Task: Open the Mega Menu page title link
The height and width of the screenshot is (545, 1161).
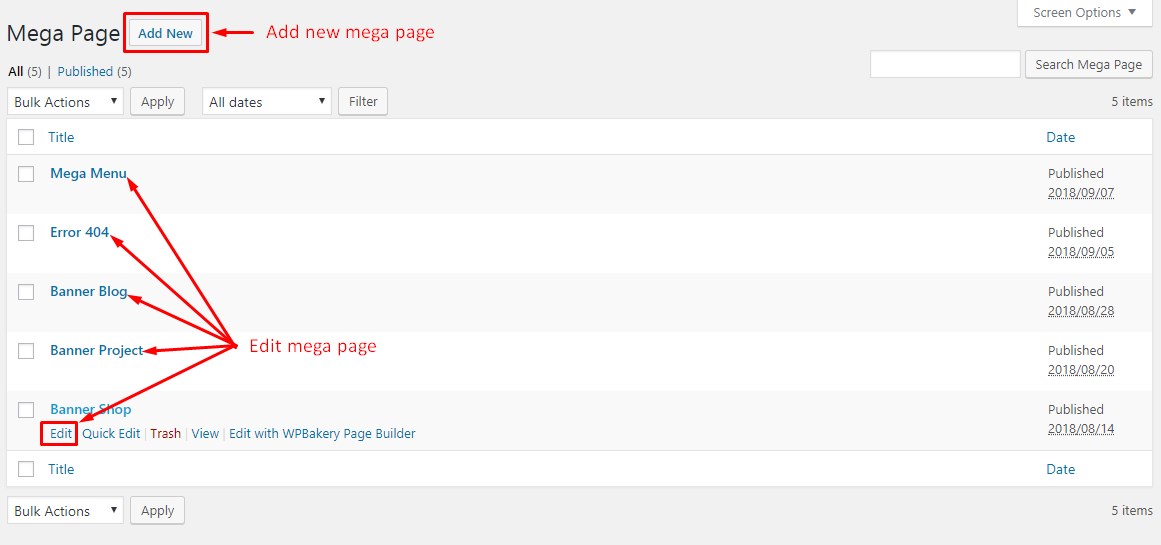Action: click(x=88, y=174)
